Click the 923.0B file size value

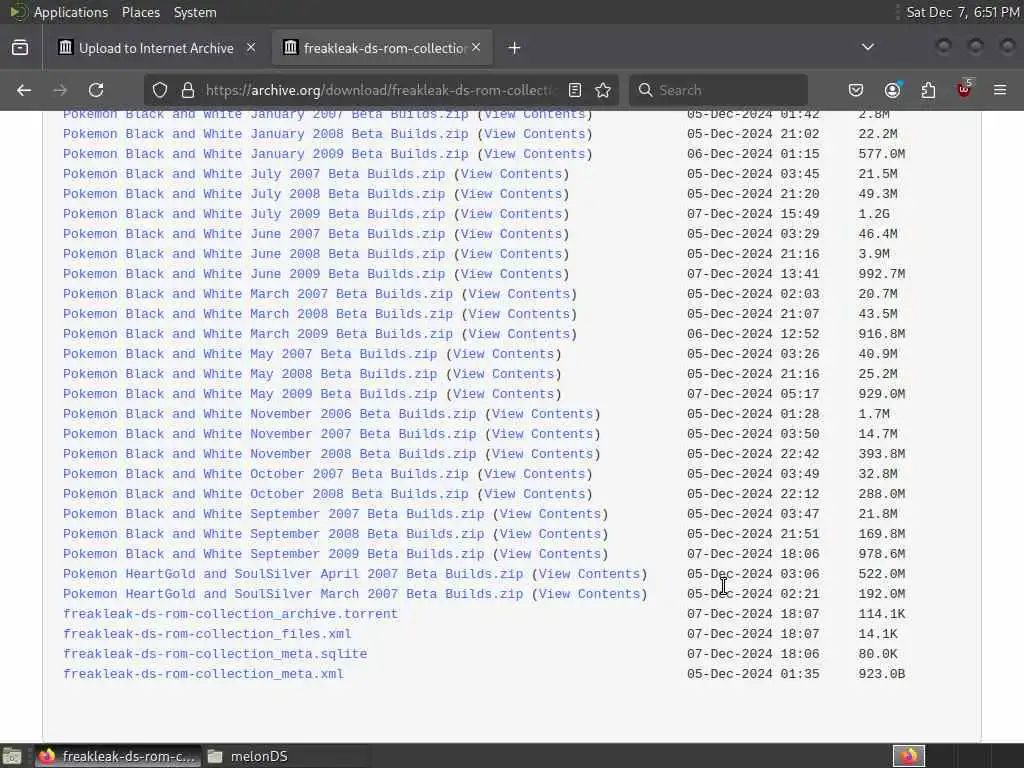[882, 674]
